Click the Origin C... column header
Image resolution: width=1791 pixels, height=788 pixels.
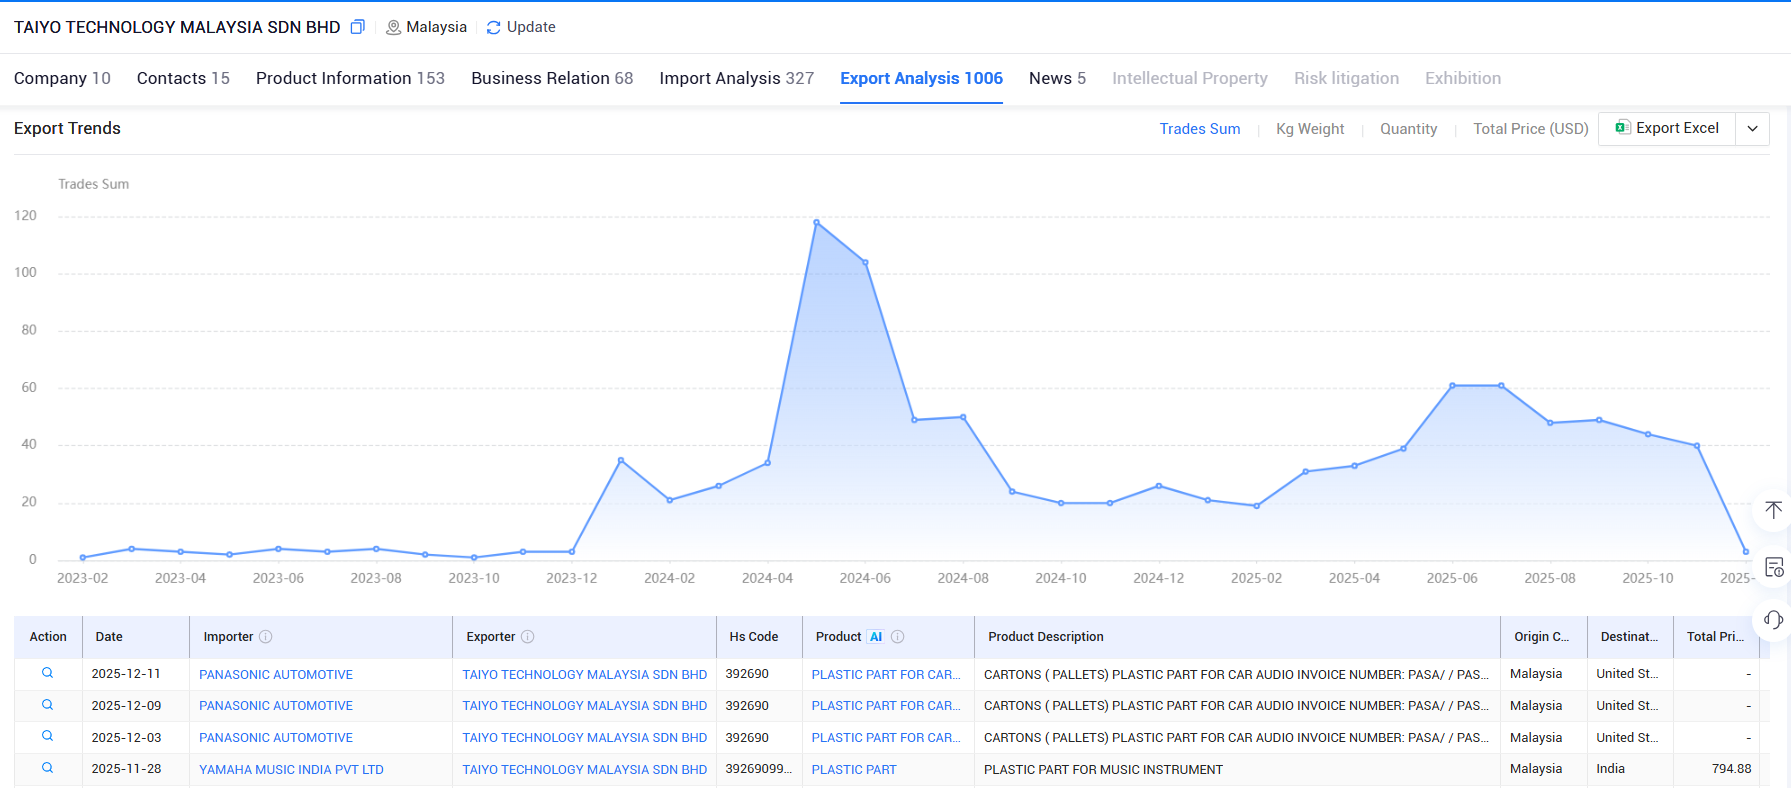click(1541, 637)
